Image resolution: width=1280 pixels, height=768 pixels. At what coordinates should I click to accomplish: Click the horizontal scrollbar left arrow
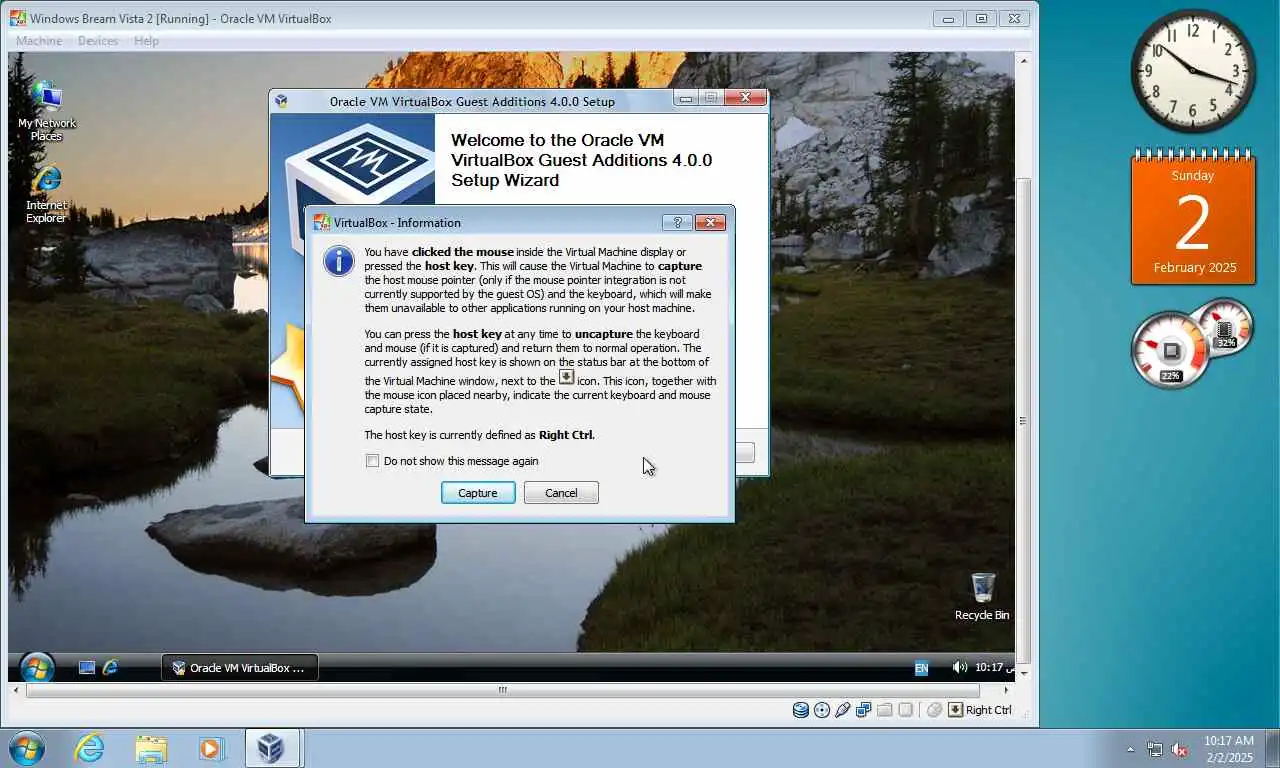pyautogui.click(x=16, y=690)
